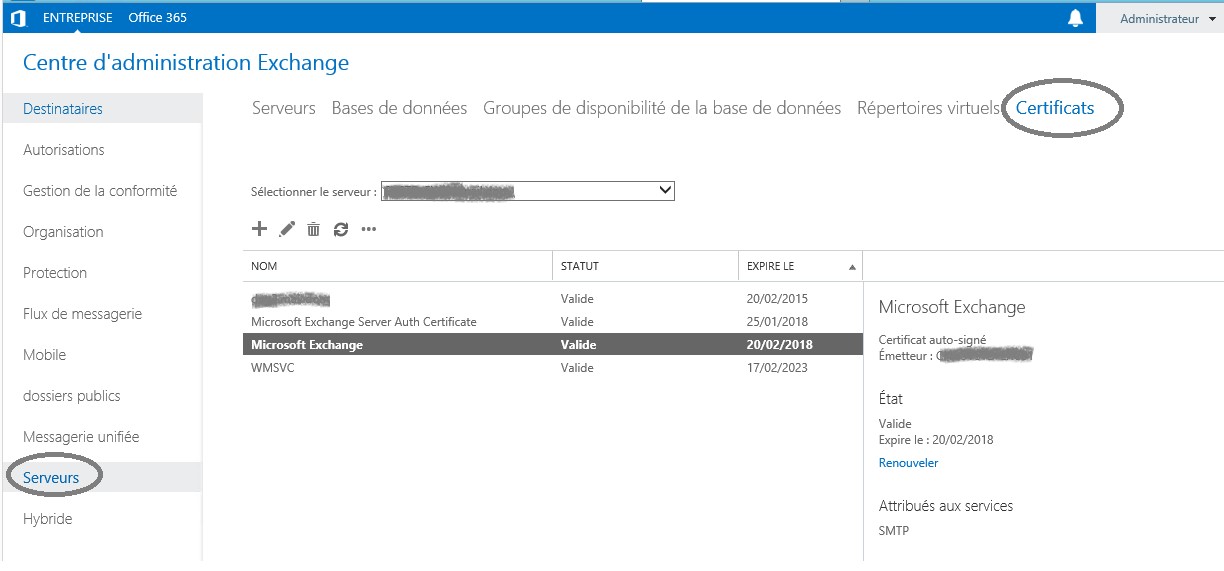Image resolution: width=1224 pixels, height=571 pixels.
Task: Sort by the EXPIRE LE column arrow
Action: (852, 267)
